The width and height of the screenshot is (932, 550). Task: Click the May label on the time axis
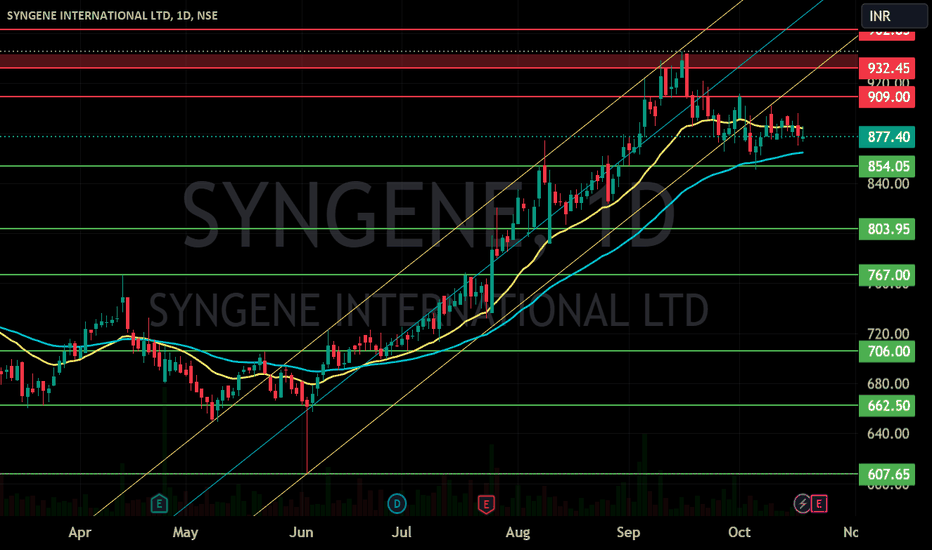click(x=185, y=532)
